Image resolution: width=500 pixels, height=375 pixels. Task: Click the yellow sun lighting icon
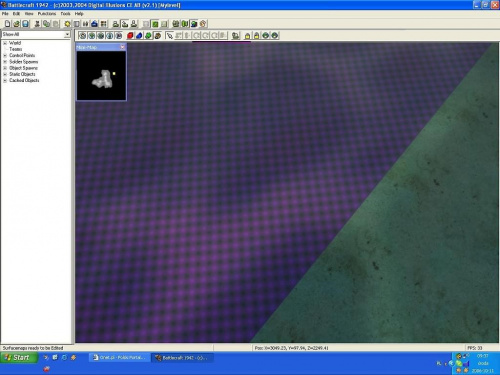click(x=67, y=24)
